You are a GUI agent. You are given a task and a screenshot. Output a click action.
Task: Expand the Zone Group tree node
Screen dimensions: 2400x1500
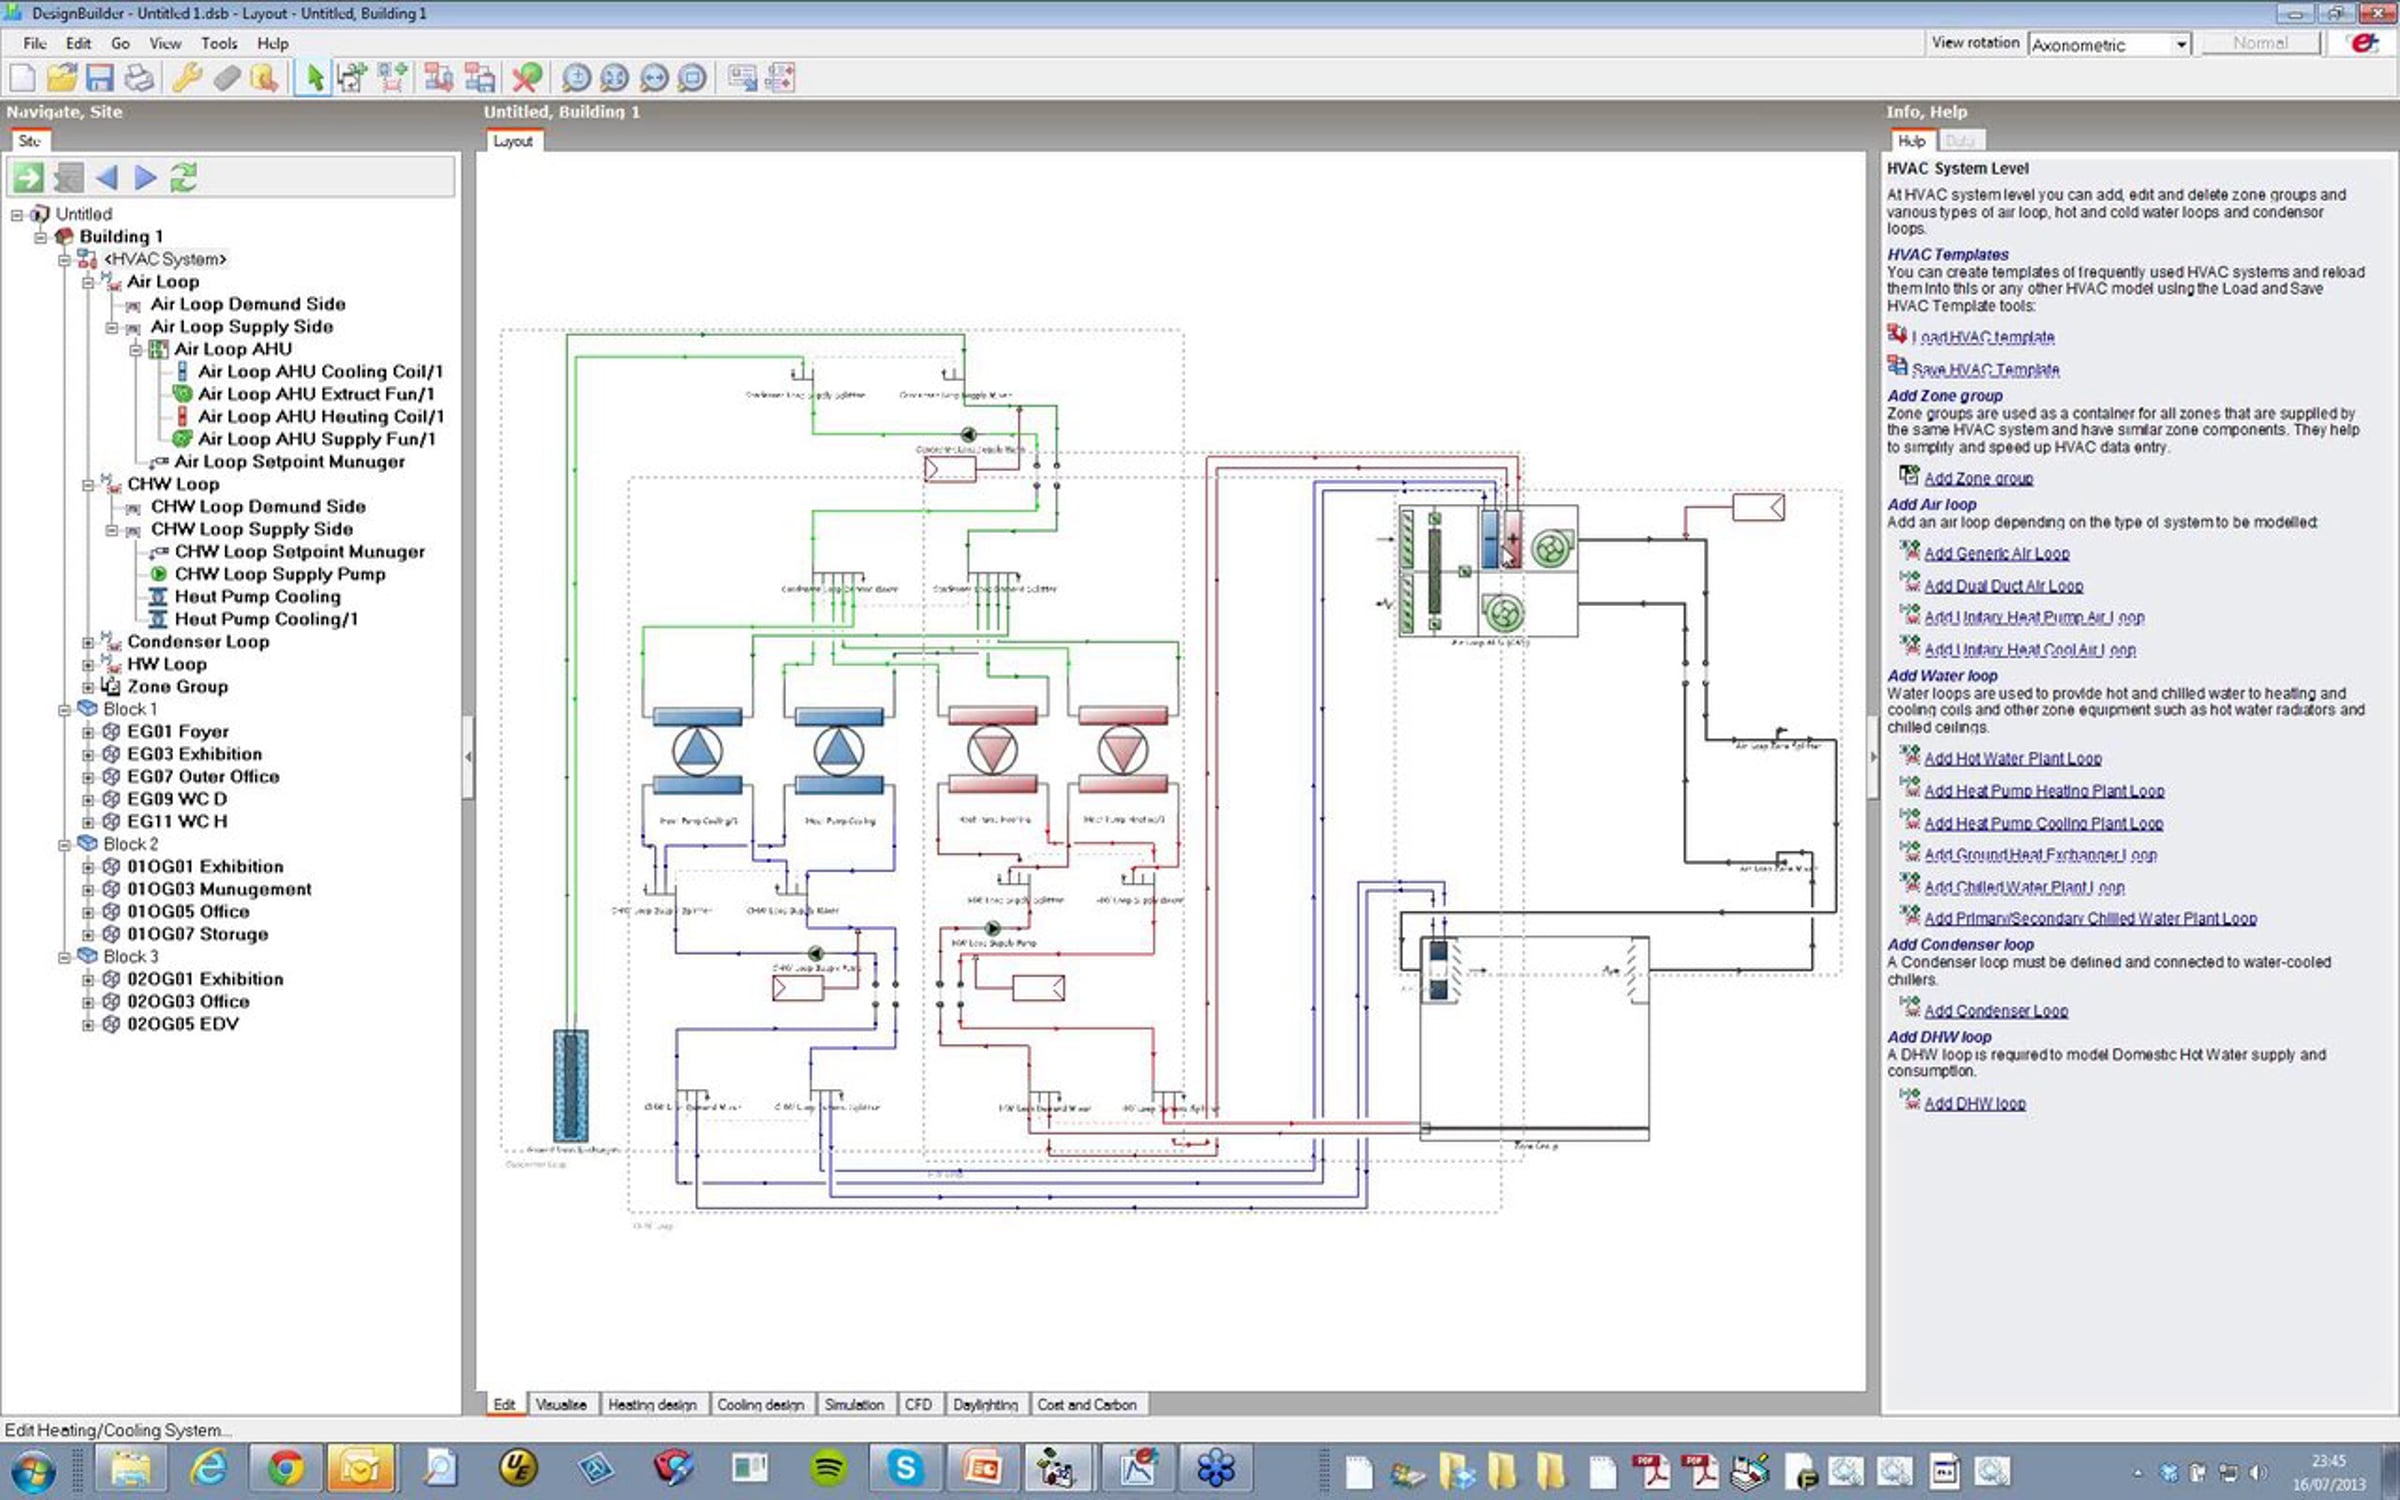pos(88,687)
